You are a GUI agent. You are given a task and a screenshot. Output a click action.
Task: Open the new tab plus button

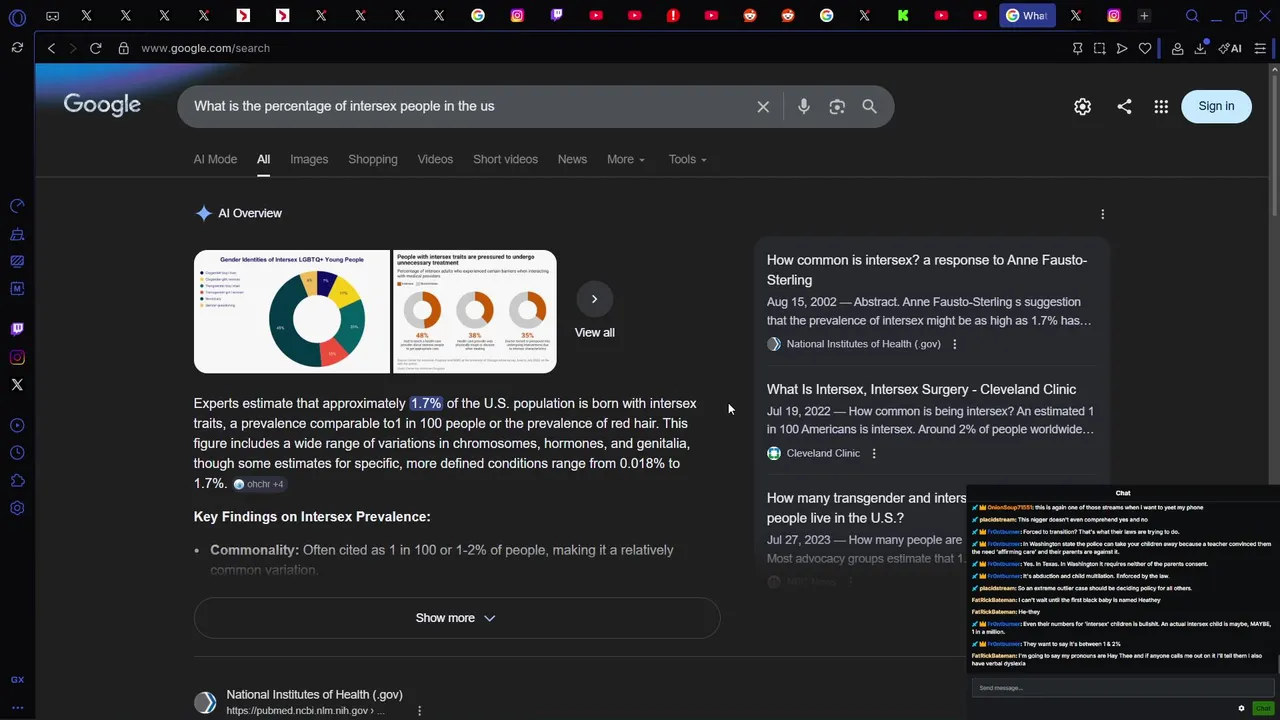click(x=1144, y=16)
